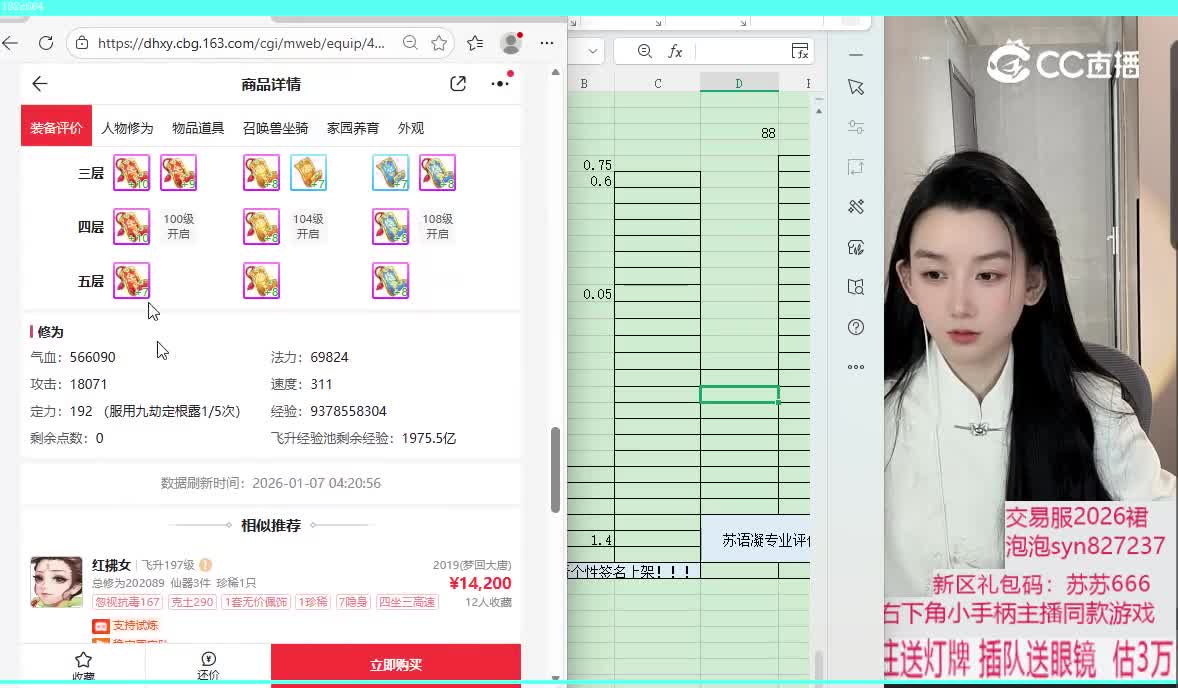1178x688 pixels.
Task: Click cell with value 0.75
Action: pos(591,164)
